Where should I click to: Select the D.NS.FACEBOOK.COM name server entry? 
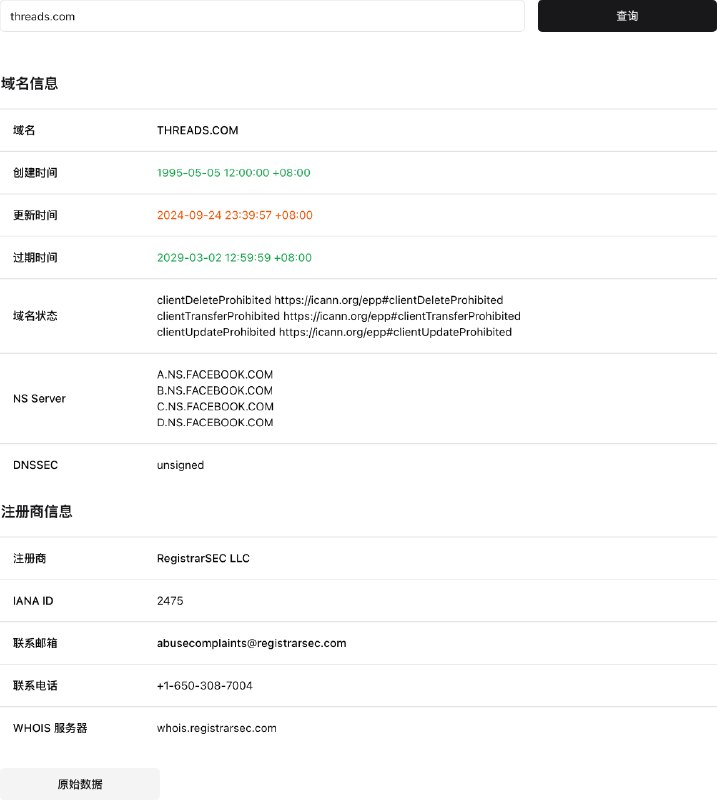[x=215, y=423]
